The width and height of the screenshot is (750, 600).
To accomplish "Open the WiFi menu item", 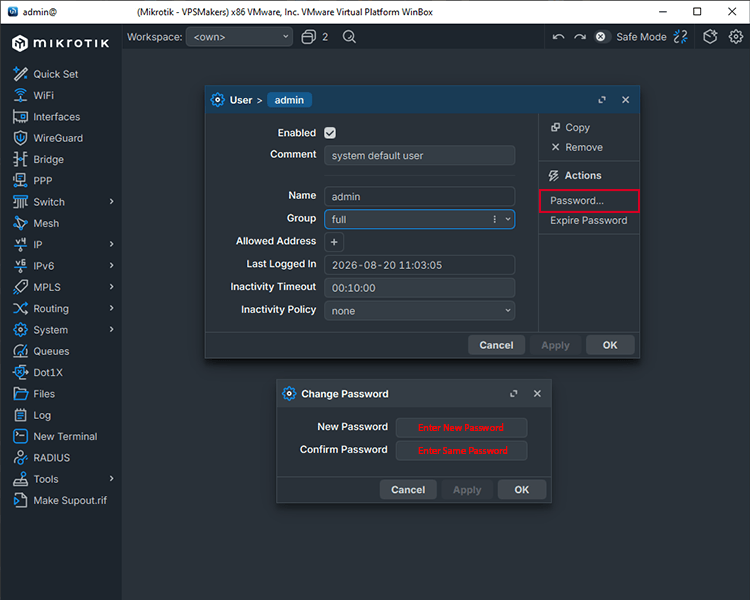I will 33,95.
